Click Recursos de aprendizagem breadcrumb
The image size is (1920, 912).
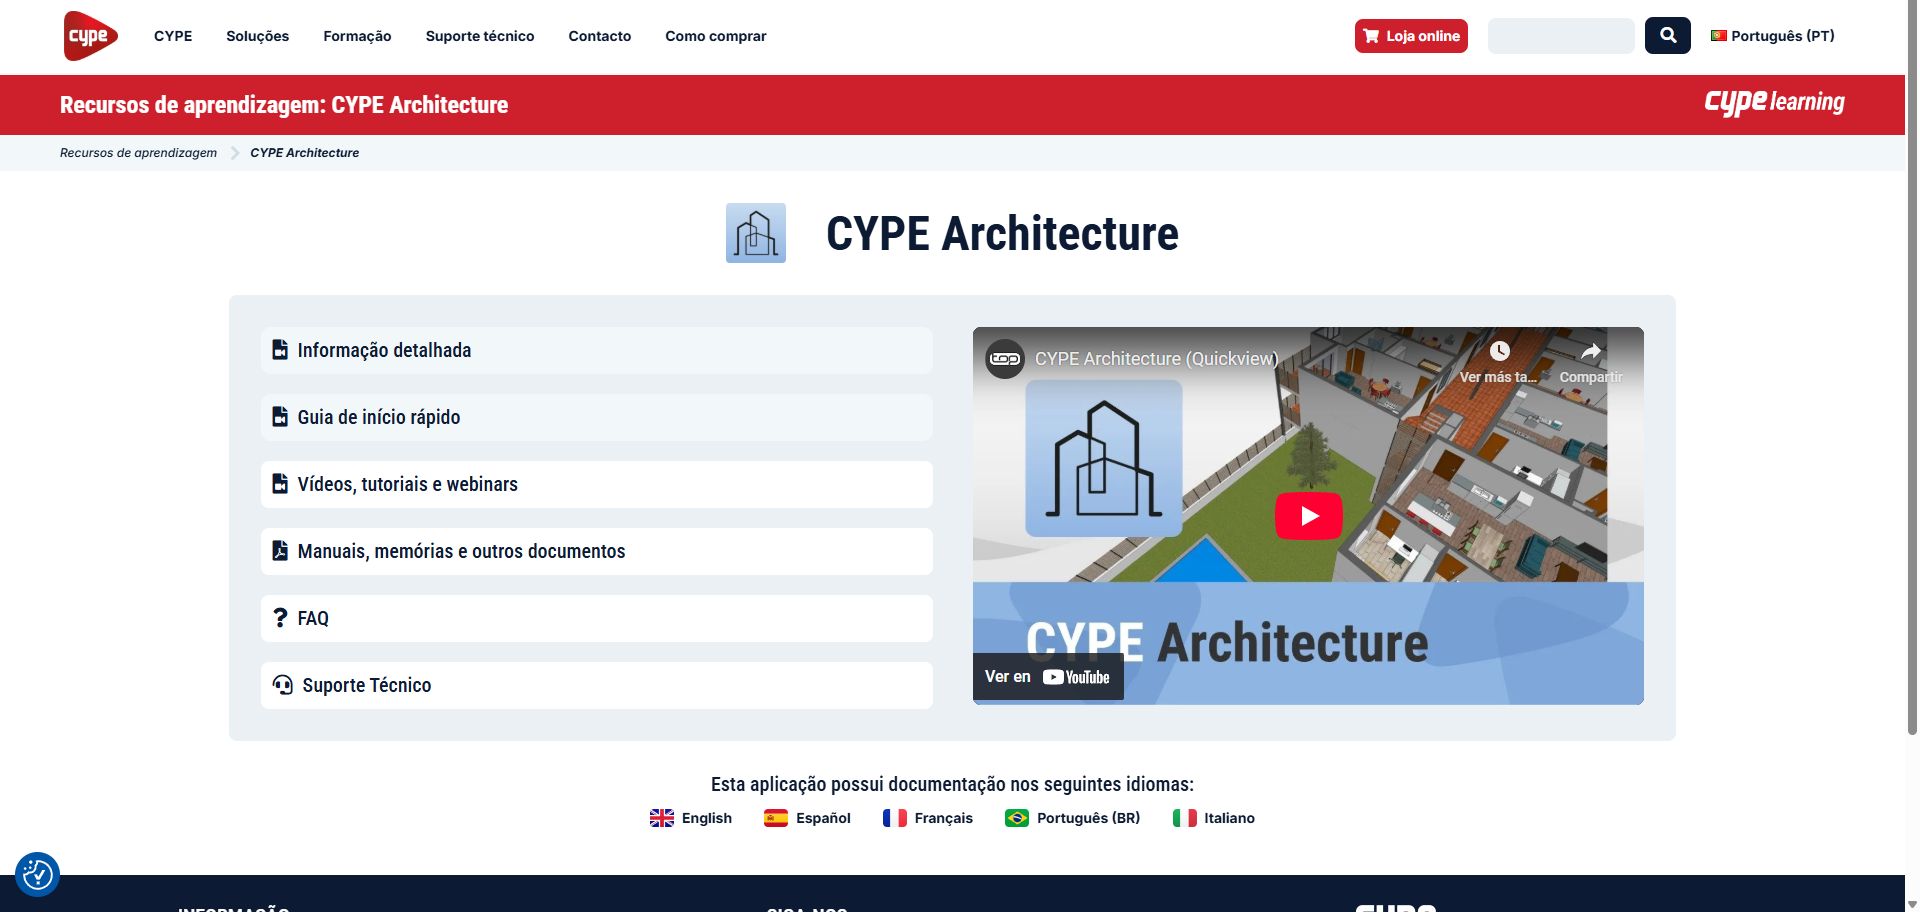(138, 153)
